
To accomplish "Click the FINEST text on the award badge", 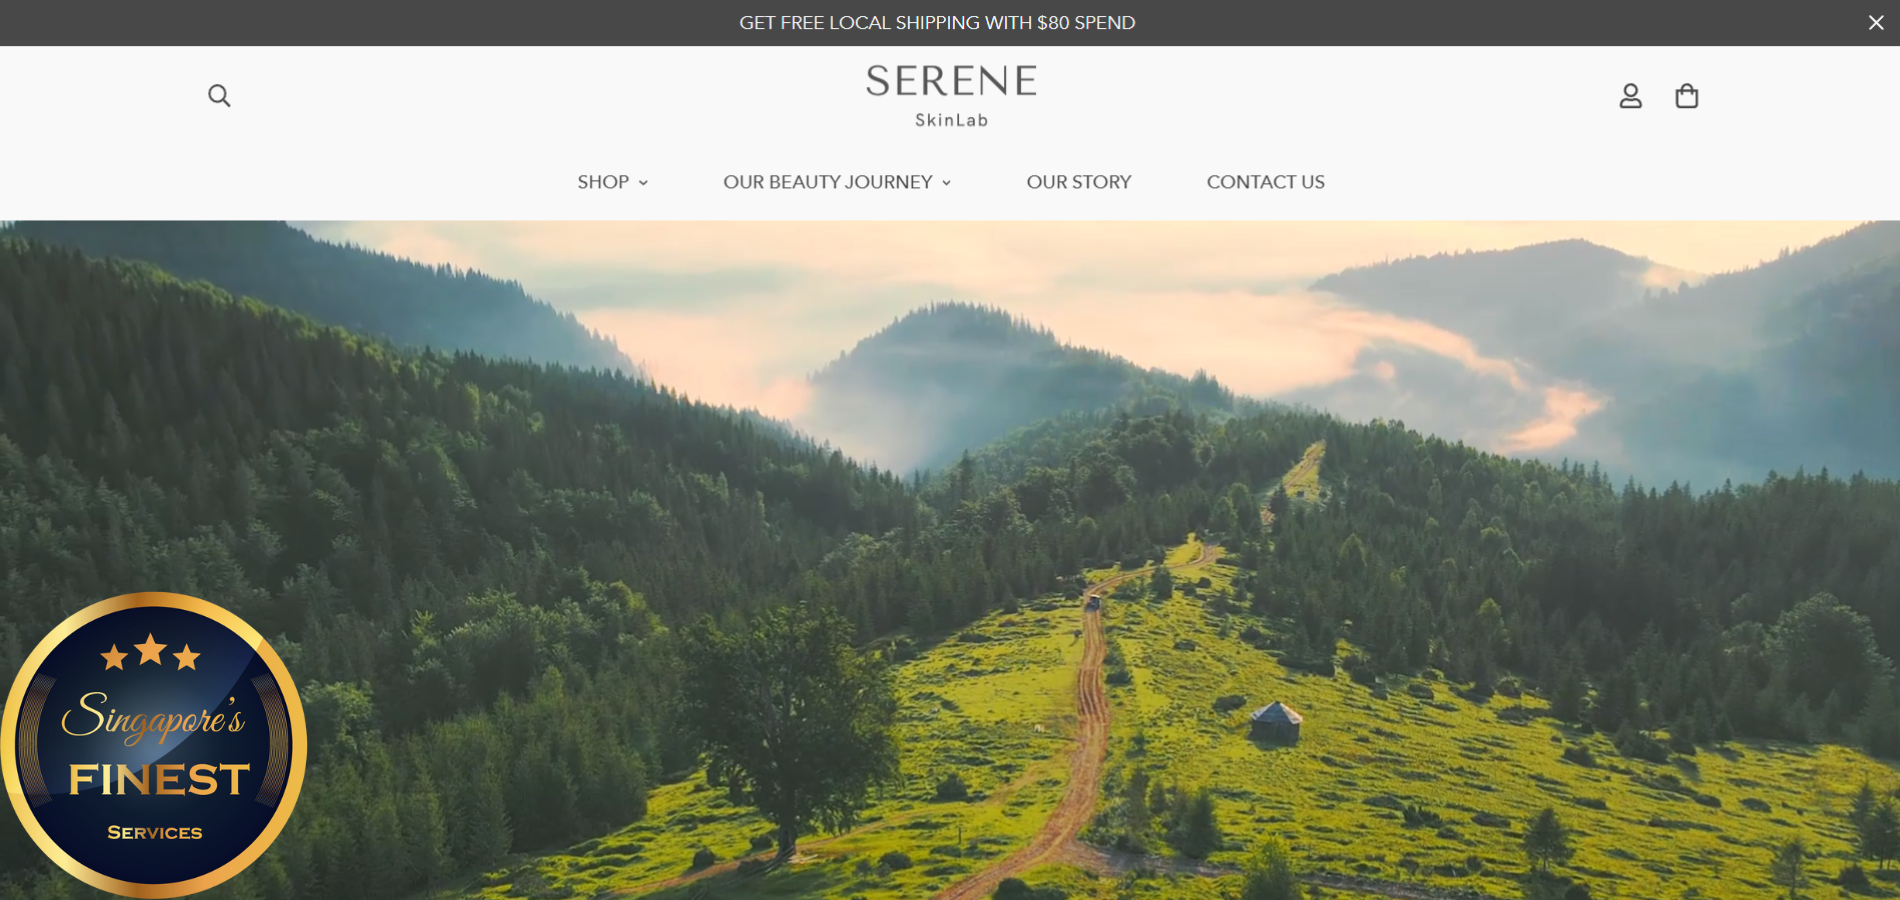I will (x=159, y=779).
